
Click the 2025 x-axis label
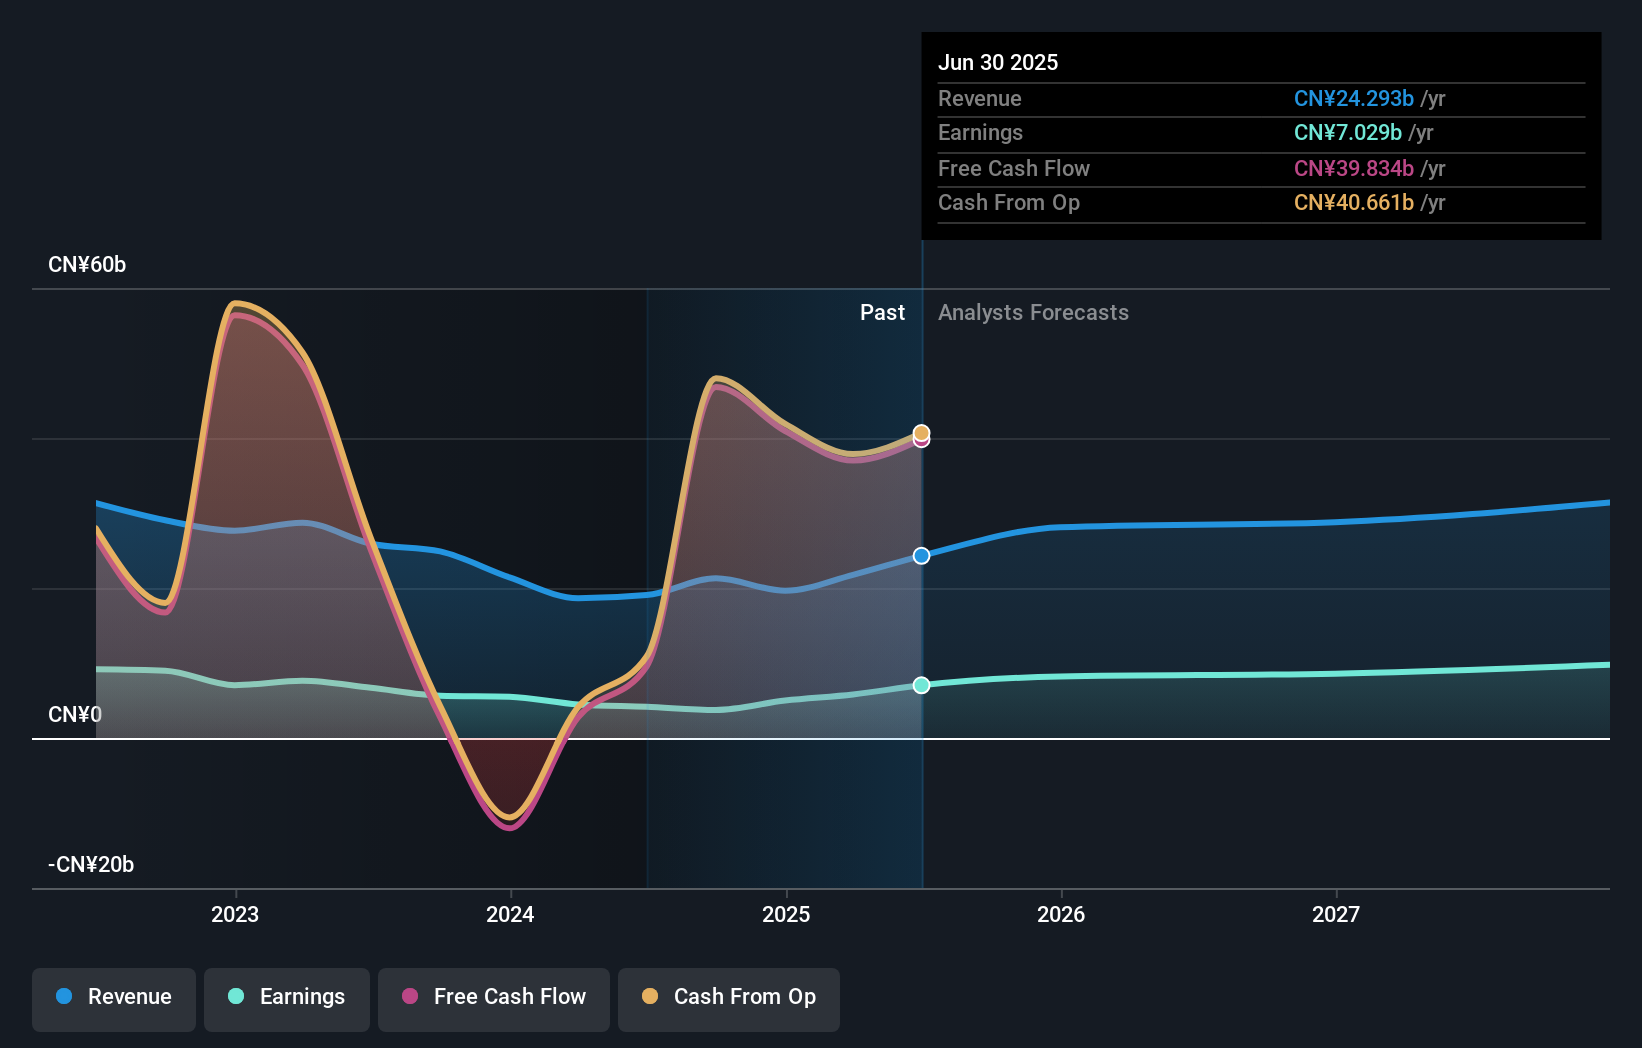(786, 914)
